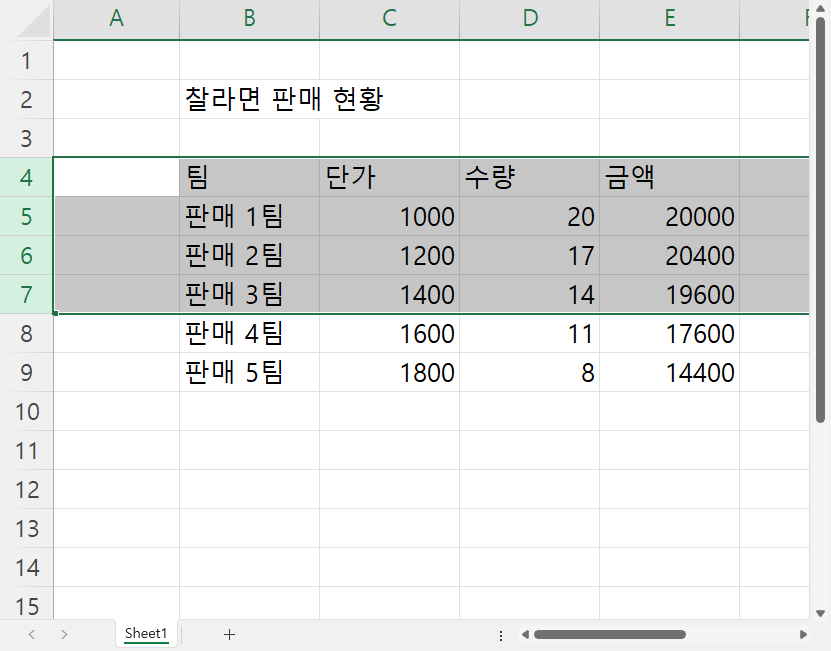
Task: Go to next sheet arrow
Action: [x=64, y=634]
